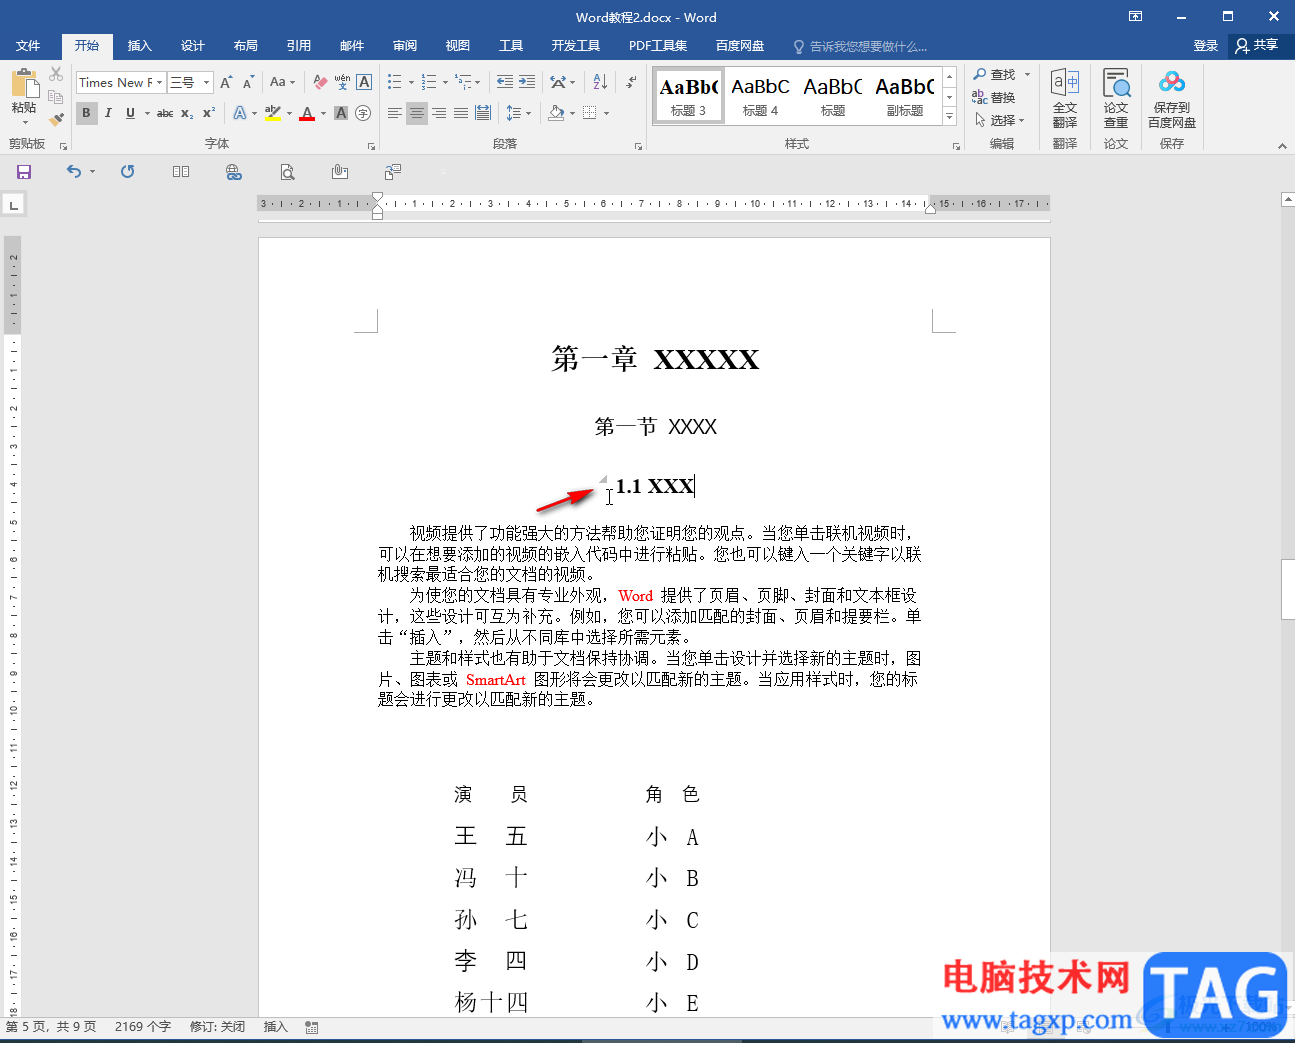The width and height of the screenshot is (1295, 1043).
Task: Apply superscript formatting
Action: [209, 113]
